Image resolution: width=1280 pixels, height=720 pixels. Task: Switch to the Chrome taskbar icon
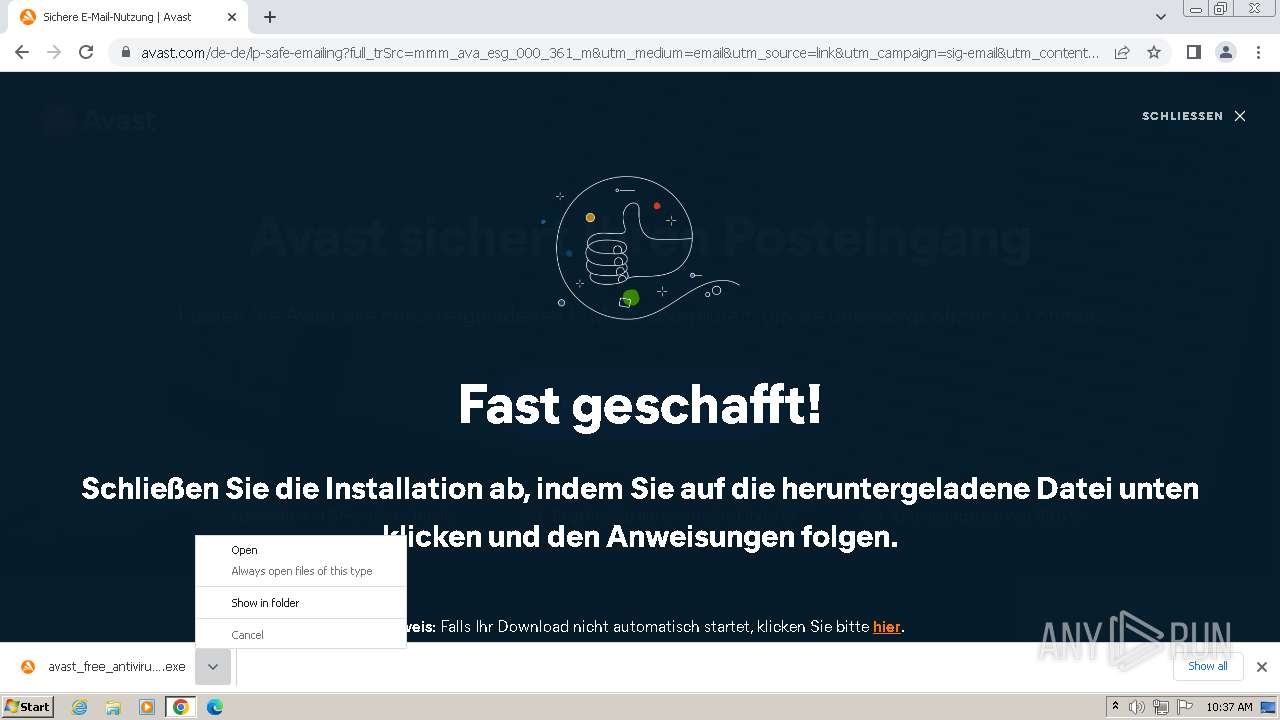(181, 707)
